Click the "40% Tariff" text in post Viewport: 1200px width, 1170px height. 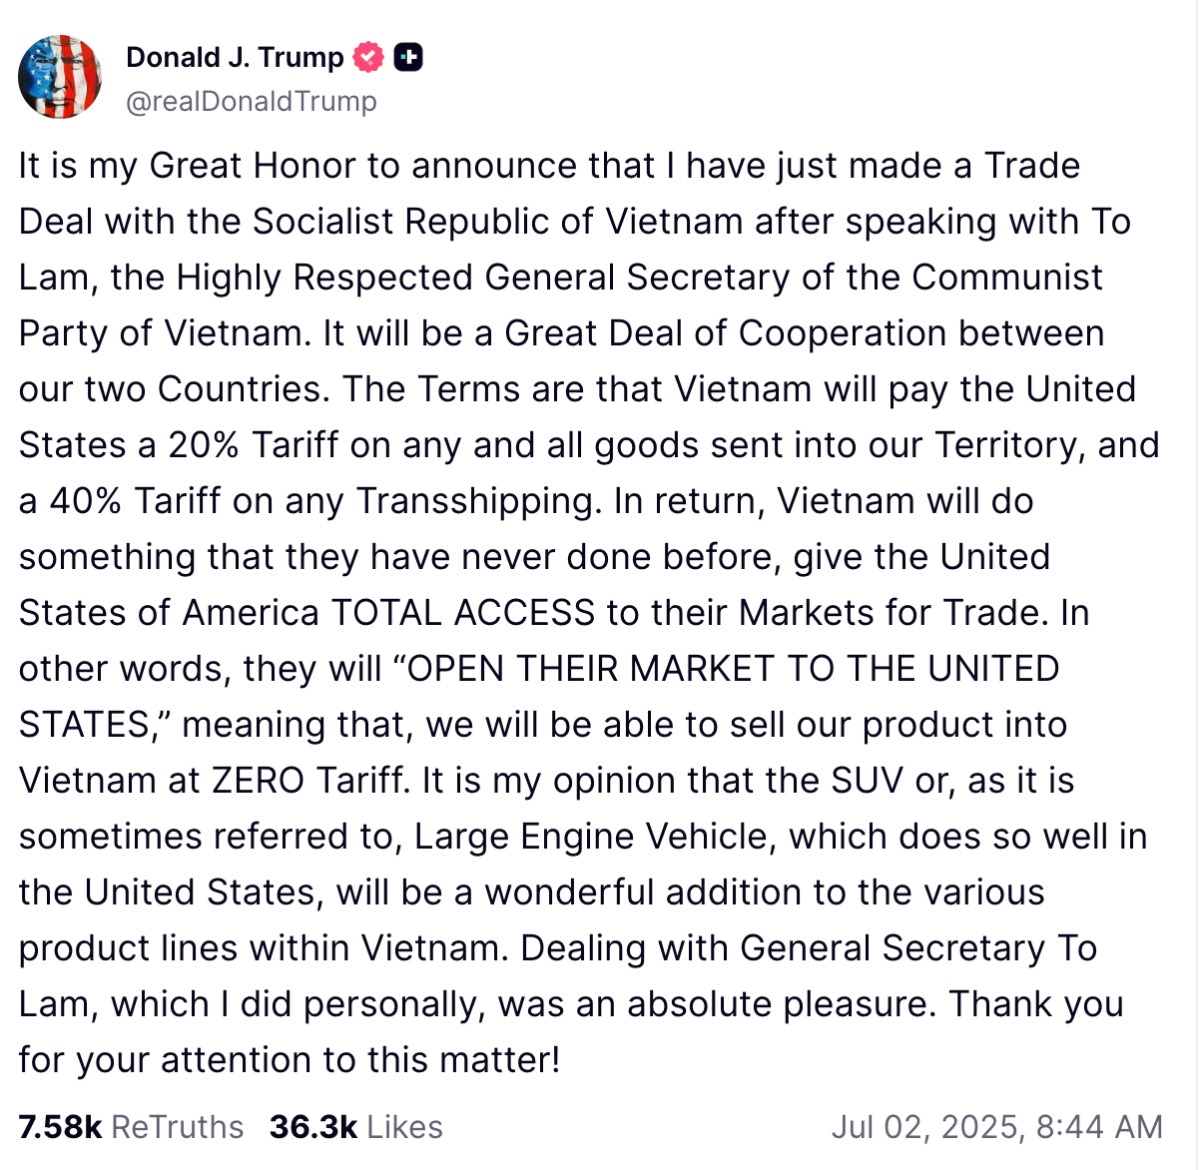click(x=135, y=500)
